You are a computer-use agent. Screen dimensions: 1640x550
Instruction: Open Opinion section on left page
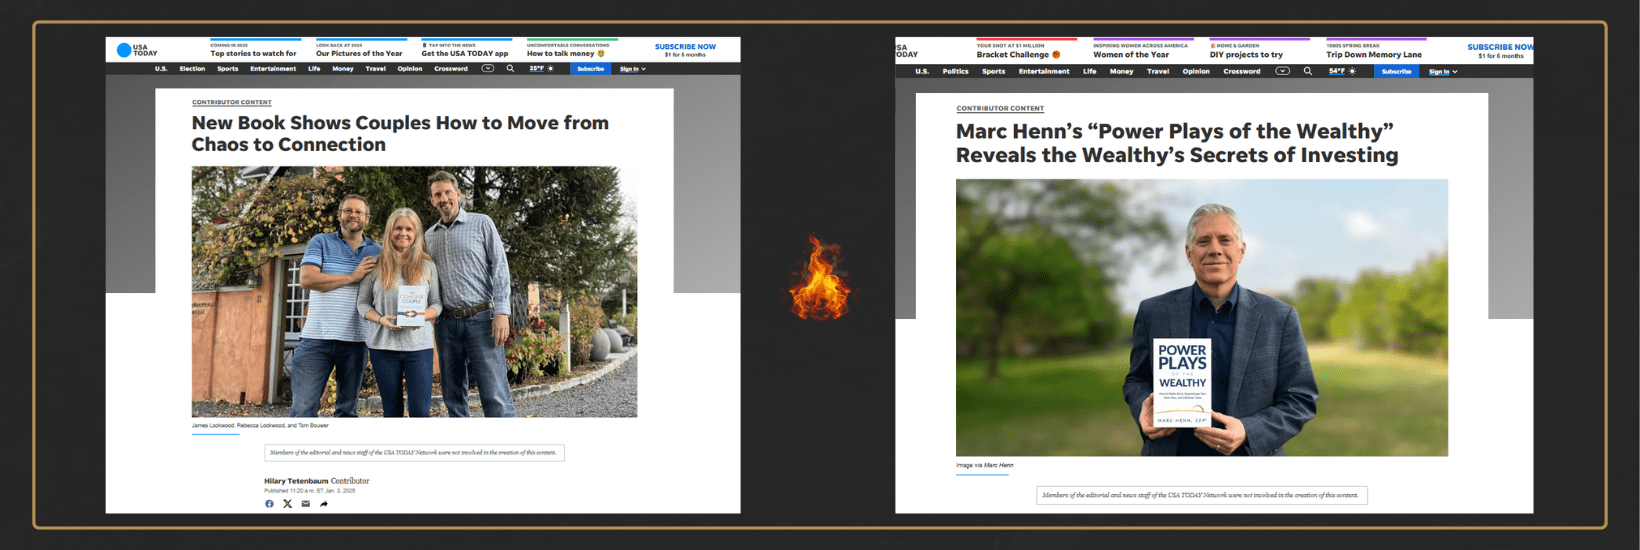coord(410,69)
